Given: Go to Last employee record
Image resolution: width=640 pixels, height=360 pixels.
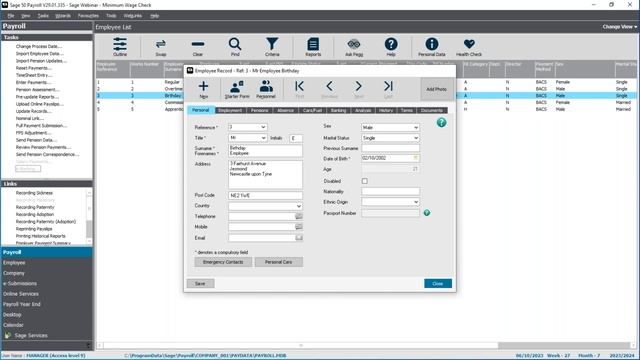Looking at the screenshot, I should click(388, 89).
